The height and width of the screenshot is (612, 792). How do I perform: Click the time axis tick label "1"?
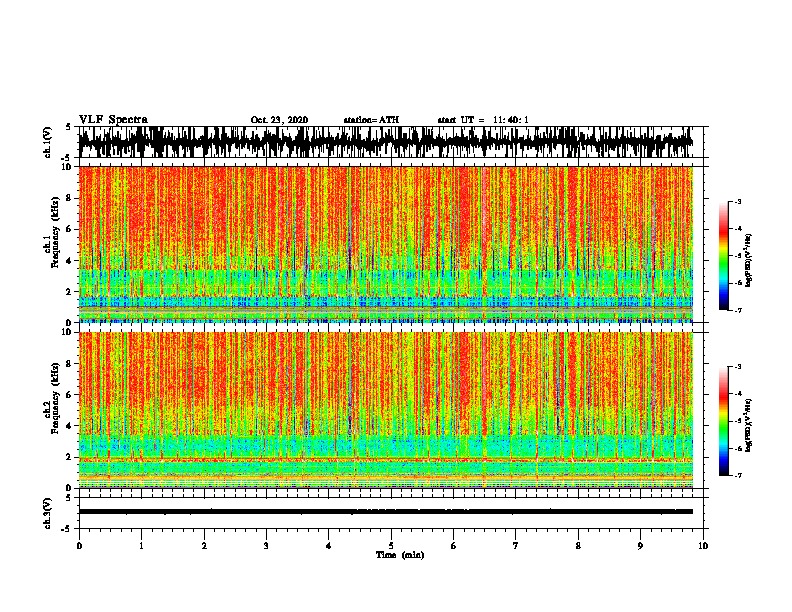tap(141, 546)
